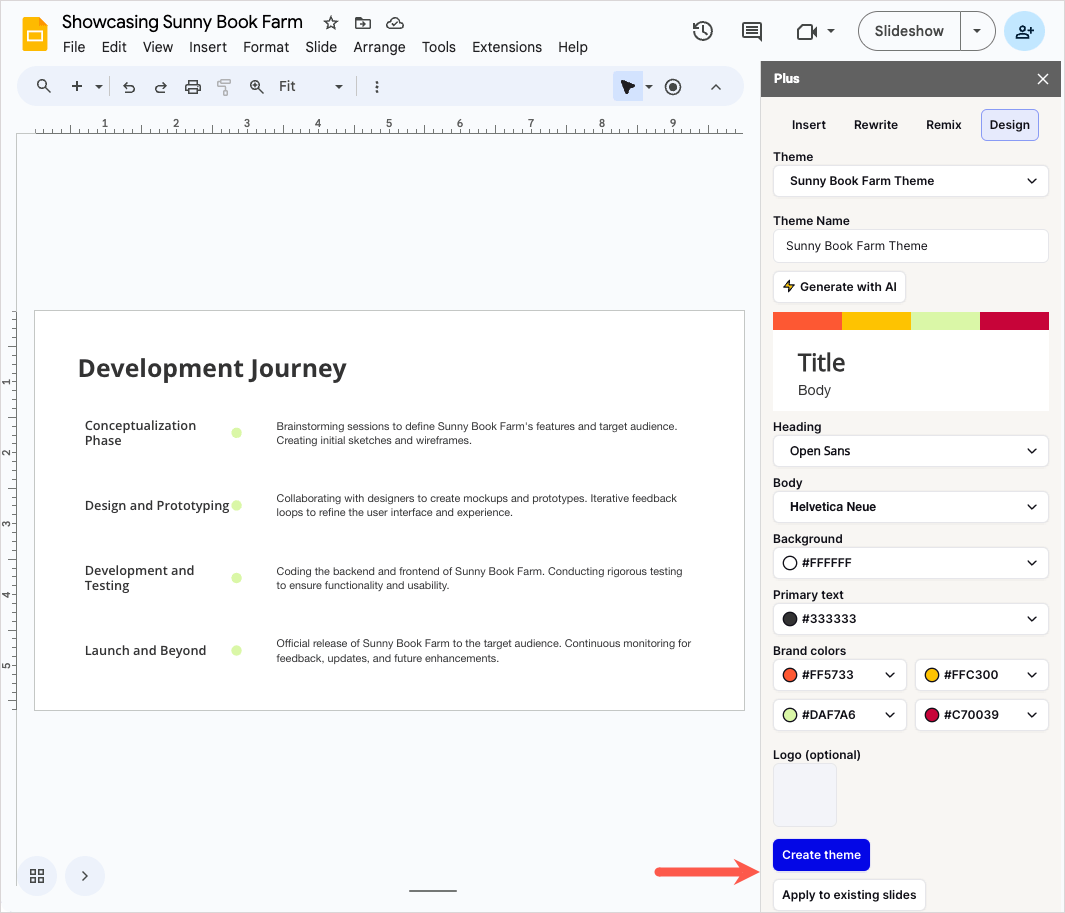Select the Design tab

[x=1009, y=125]
